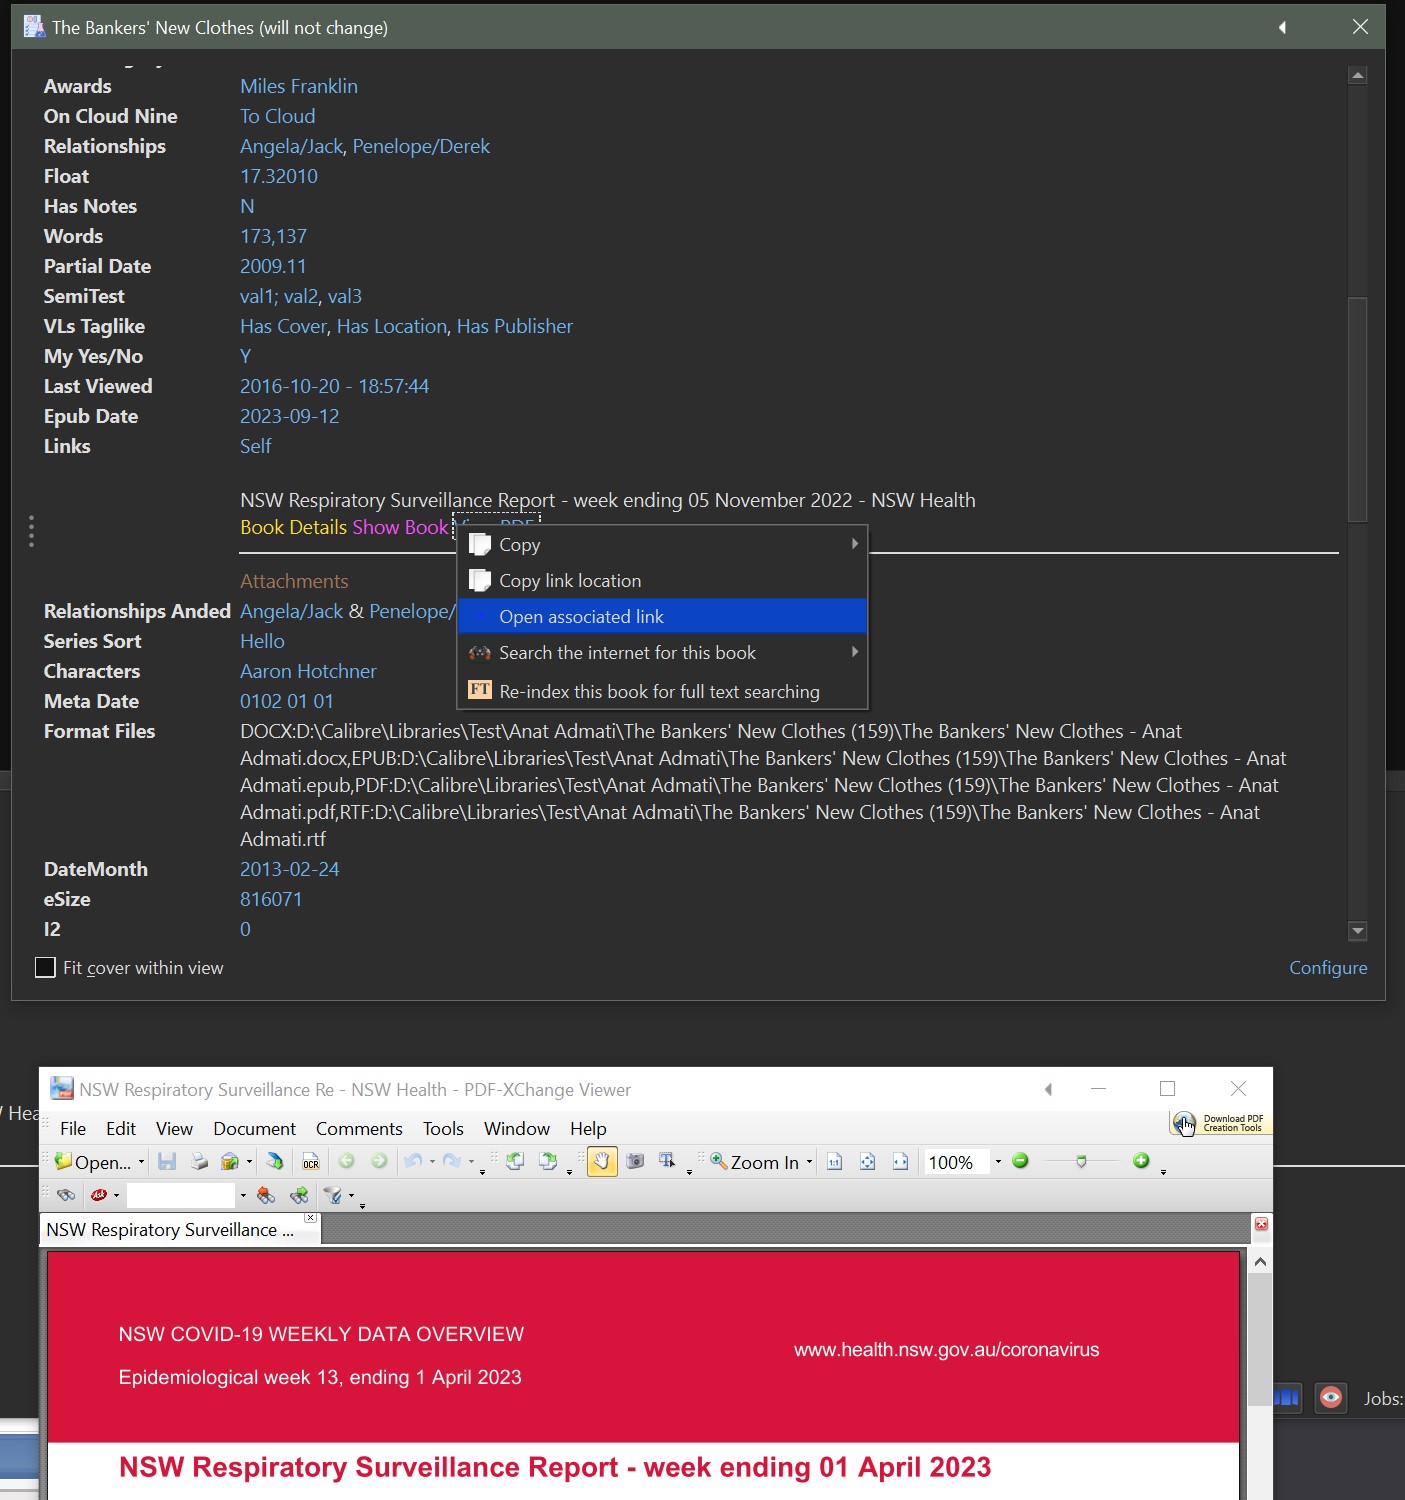Click the To Cloud link
1405x1500 pixels.
278,116
